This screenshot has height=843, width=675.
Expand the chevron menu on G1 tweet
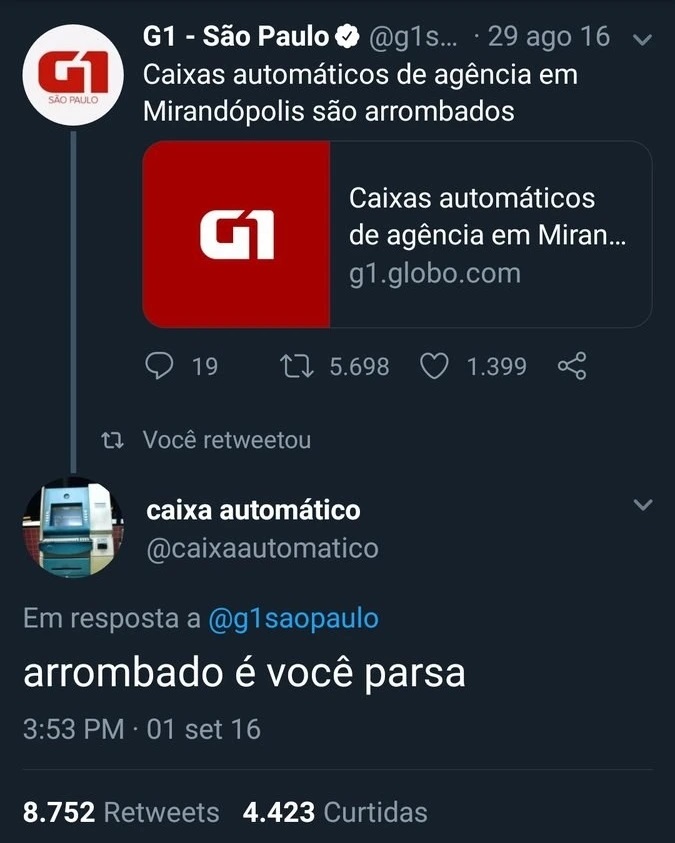click(x=643, y=40)
